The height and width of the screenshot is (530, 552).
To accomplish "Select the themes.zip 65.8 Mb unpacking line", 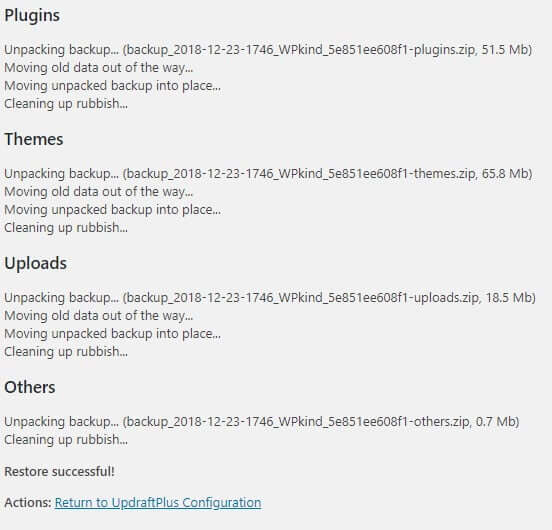I will tap(268, 174).
